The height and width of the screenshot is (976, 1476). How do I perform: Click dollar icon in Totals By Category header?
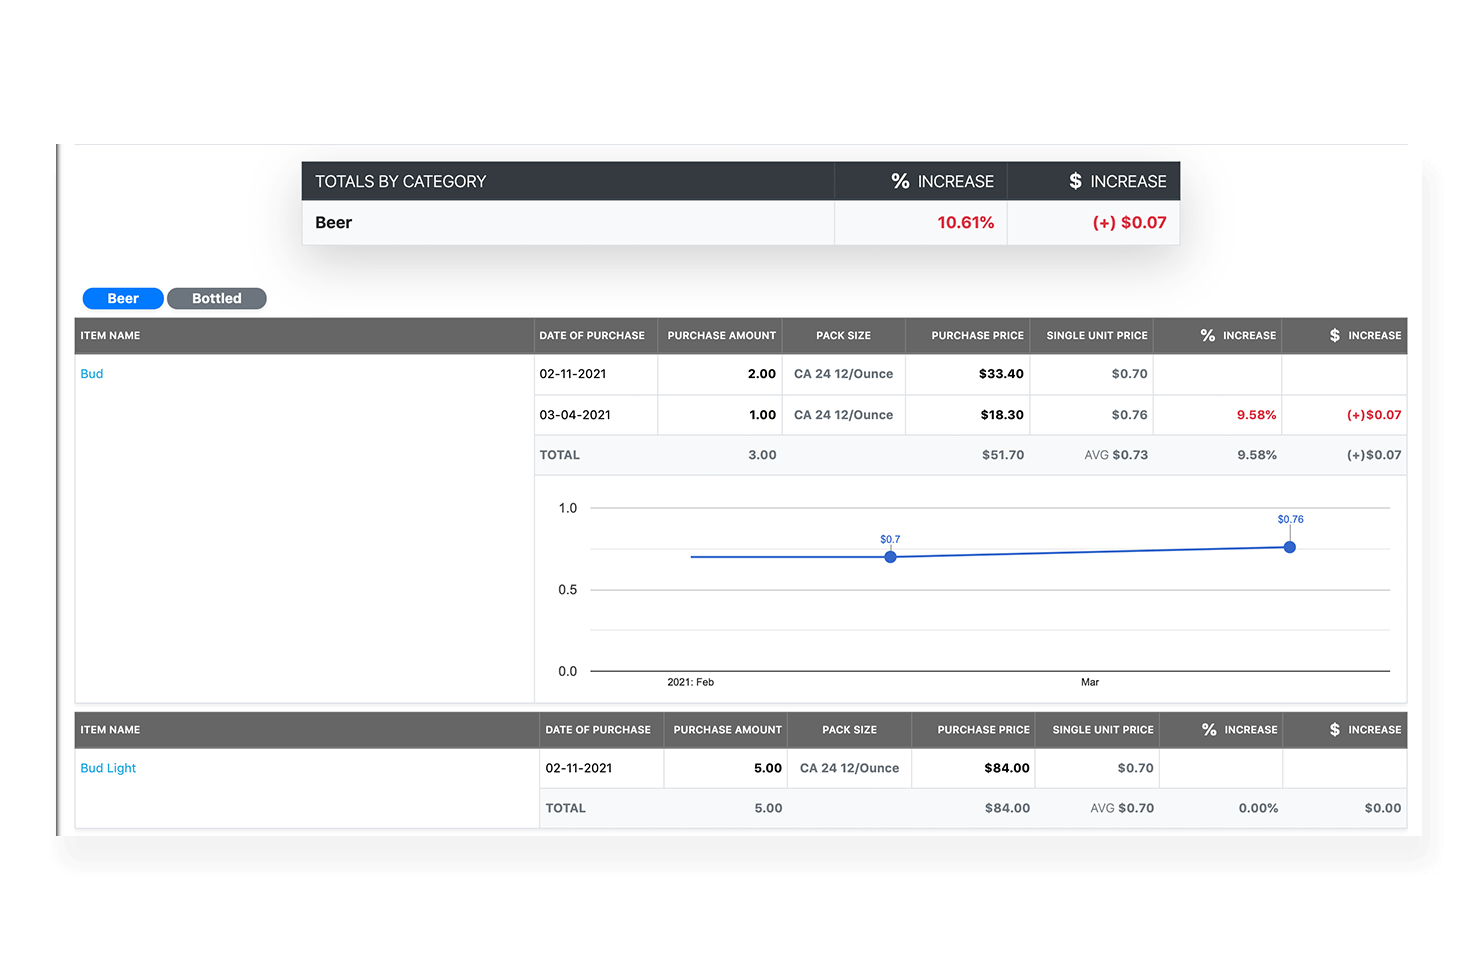(1075, 181)
